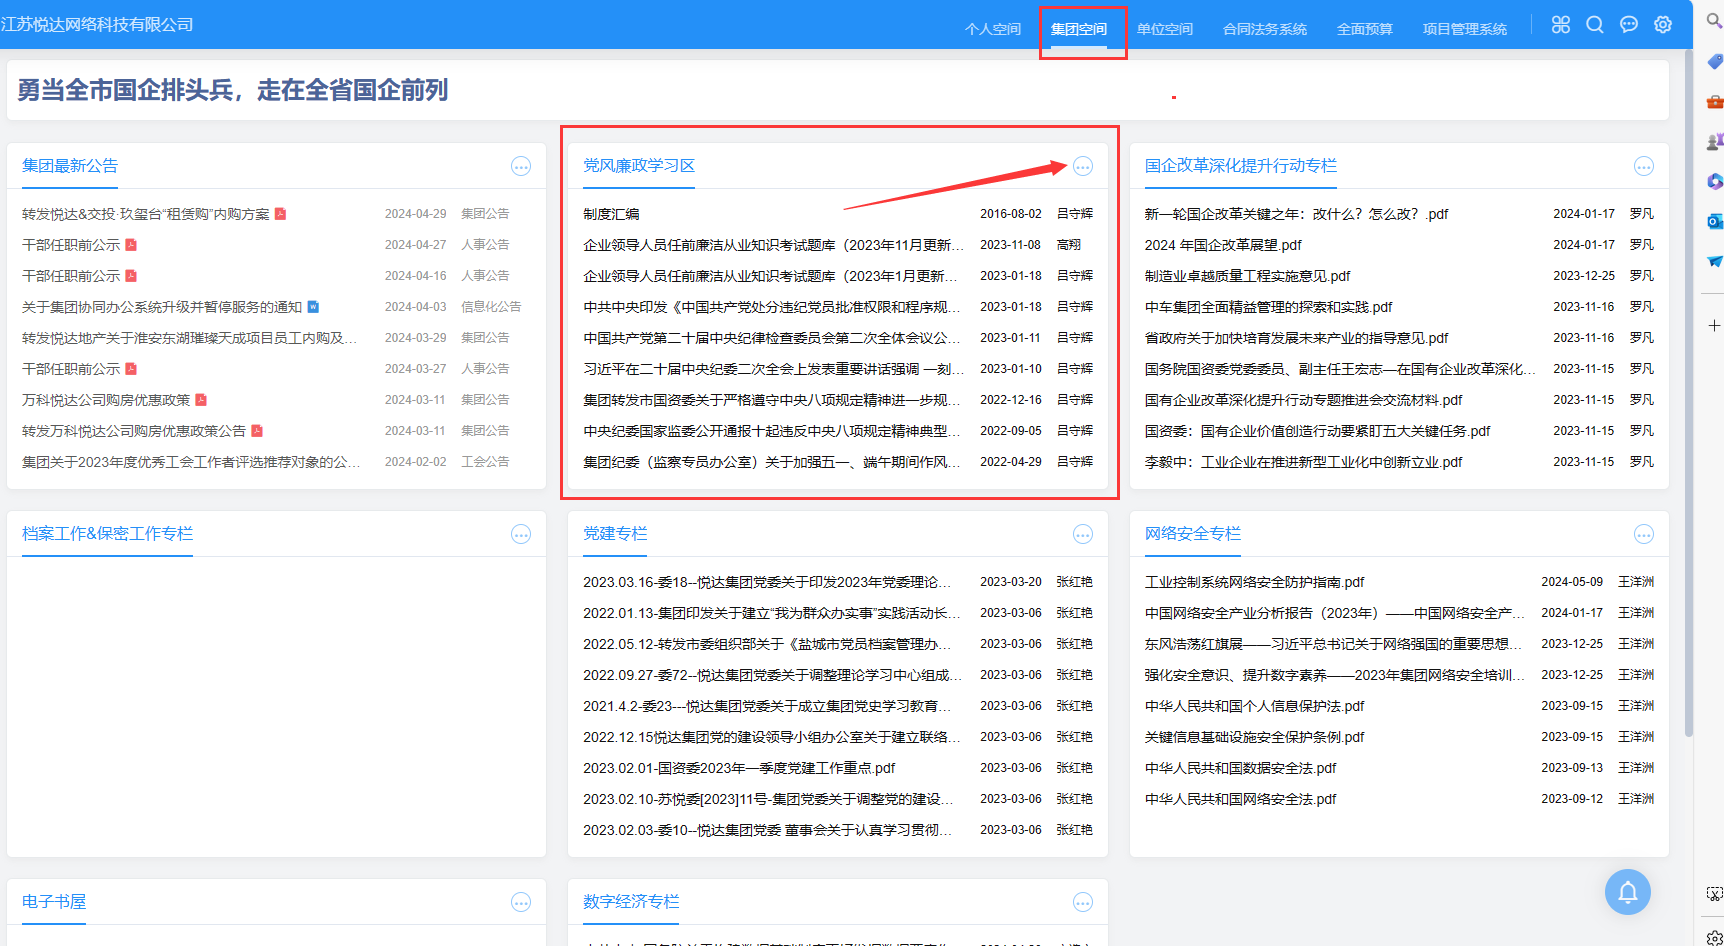Expand more options for 集团最新公告 panel
This screenshot has width=1724, height=946.
(x=521, y=167)
